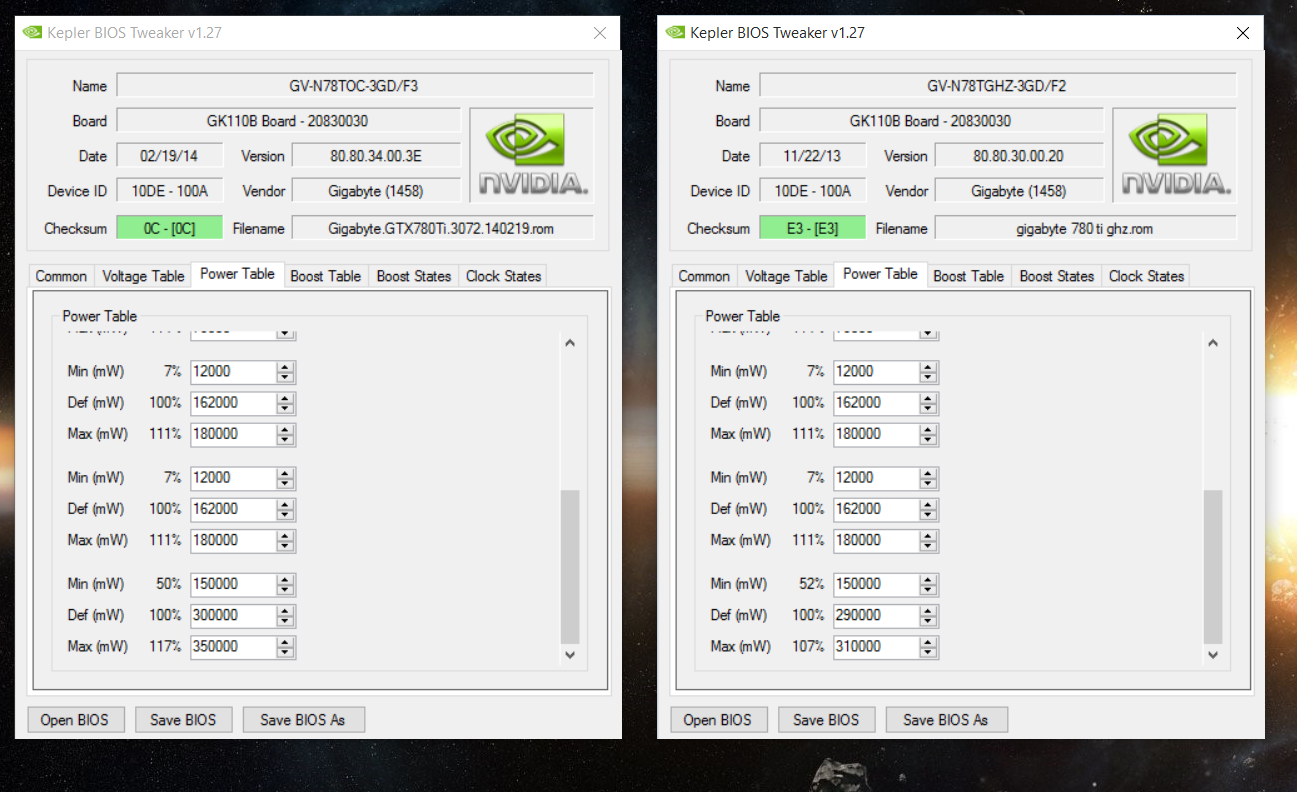This screenshot has height=792, width=1297.
Task: Click the green Checksum field 0C - [0C]
Action: coord(170,228)
